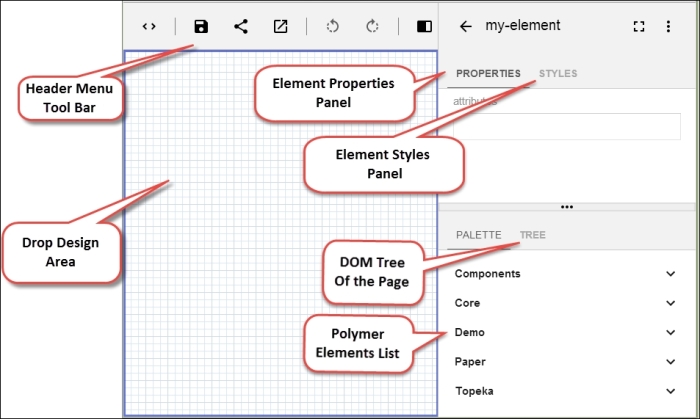Open the three-dot overflow menu
Image resolution: width=700 pixels, height=419 pixels.
click(668, 26)
